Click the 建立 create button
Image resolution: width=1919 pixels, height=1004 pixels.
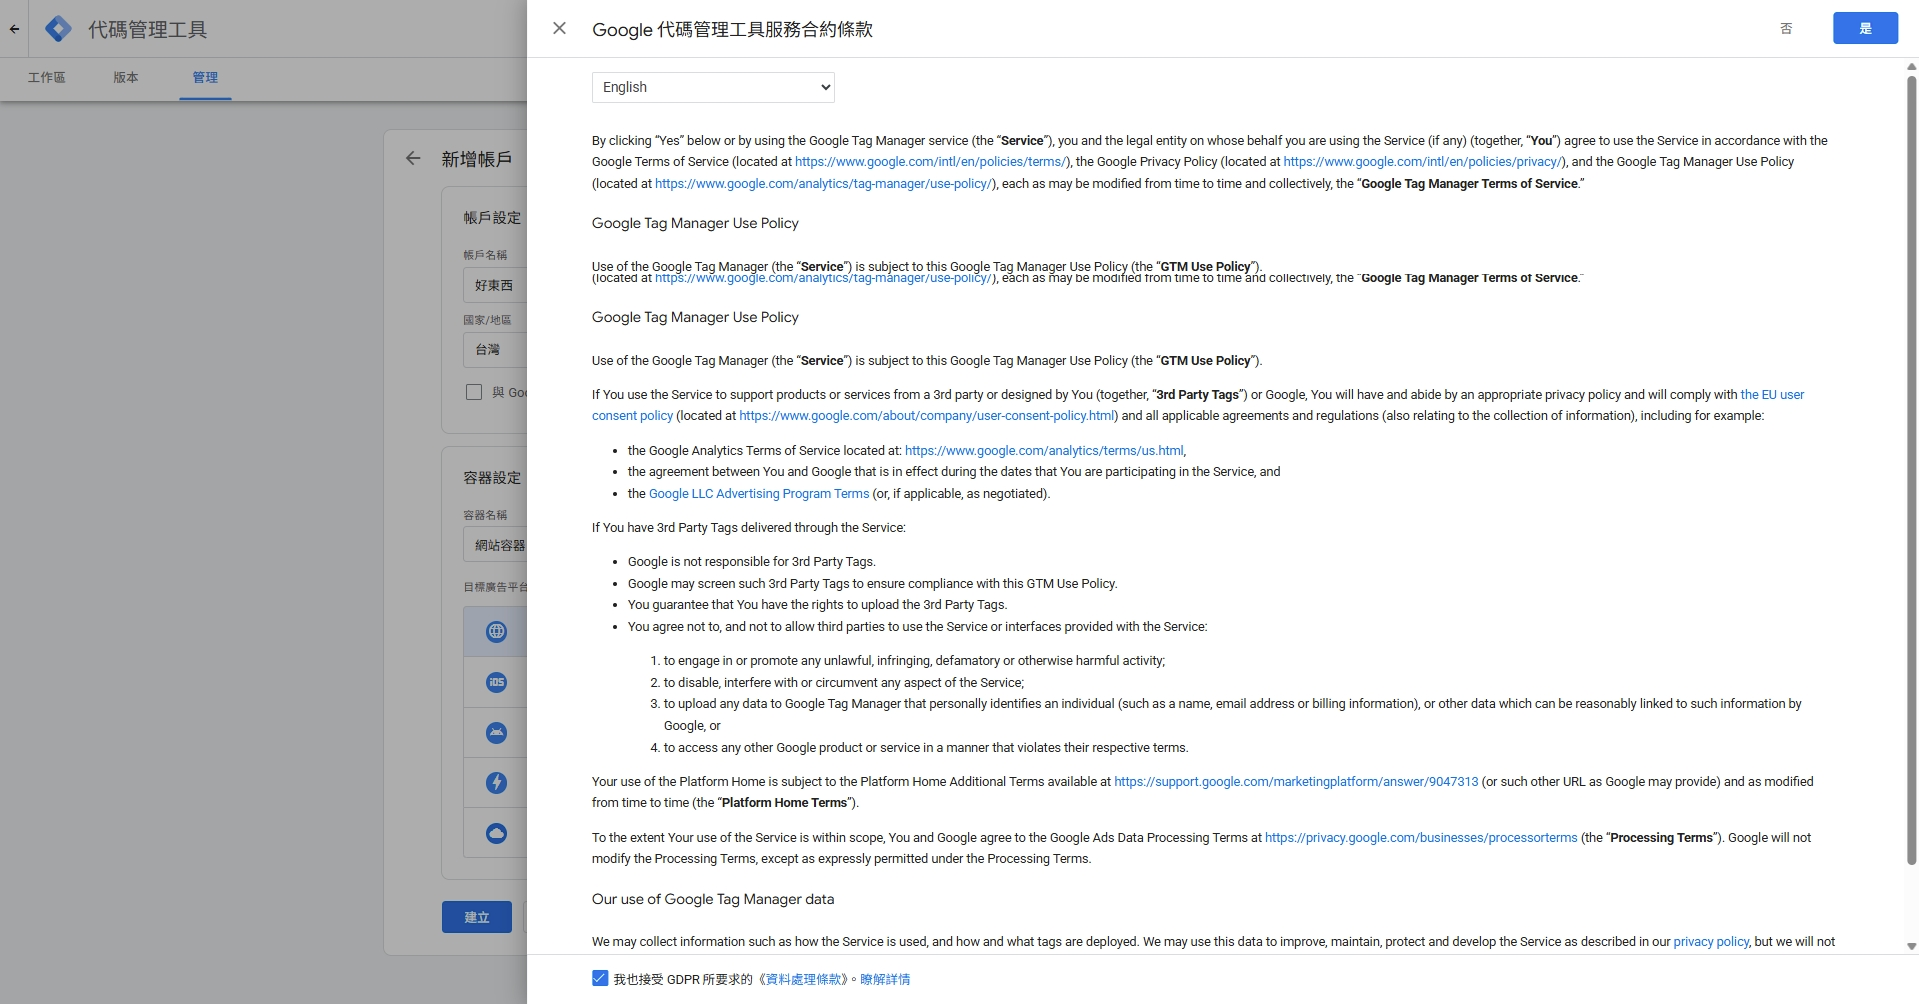tap(477, 917)
